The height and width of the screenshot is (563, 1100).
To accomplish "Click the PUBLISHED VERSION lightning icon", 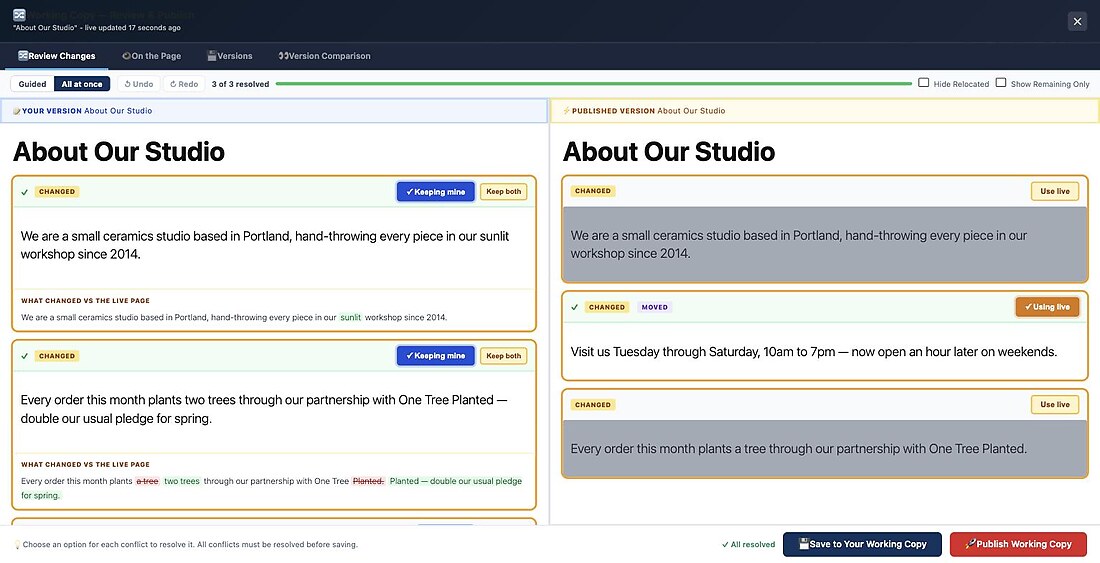I will [566, 111].
